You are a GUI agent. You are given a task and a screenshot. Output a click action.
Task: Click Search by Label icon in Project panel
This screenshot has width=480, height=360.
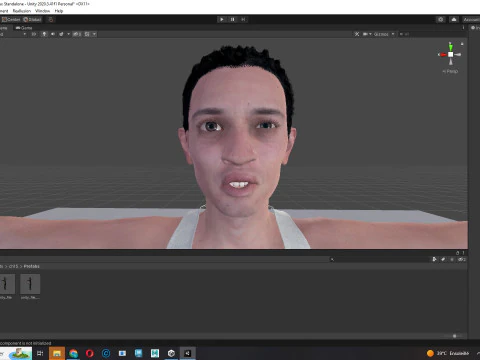[x=443, y=259]
